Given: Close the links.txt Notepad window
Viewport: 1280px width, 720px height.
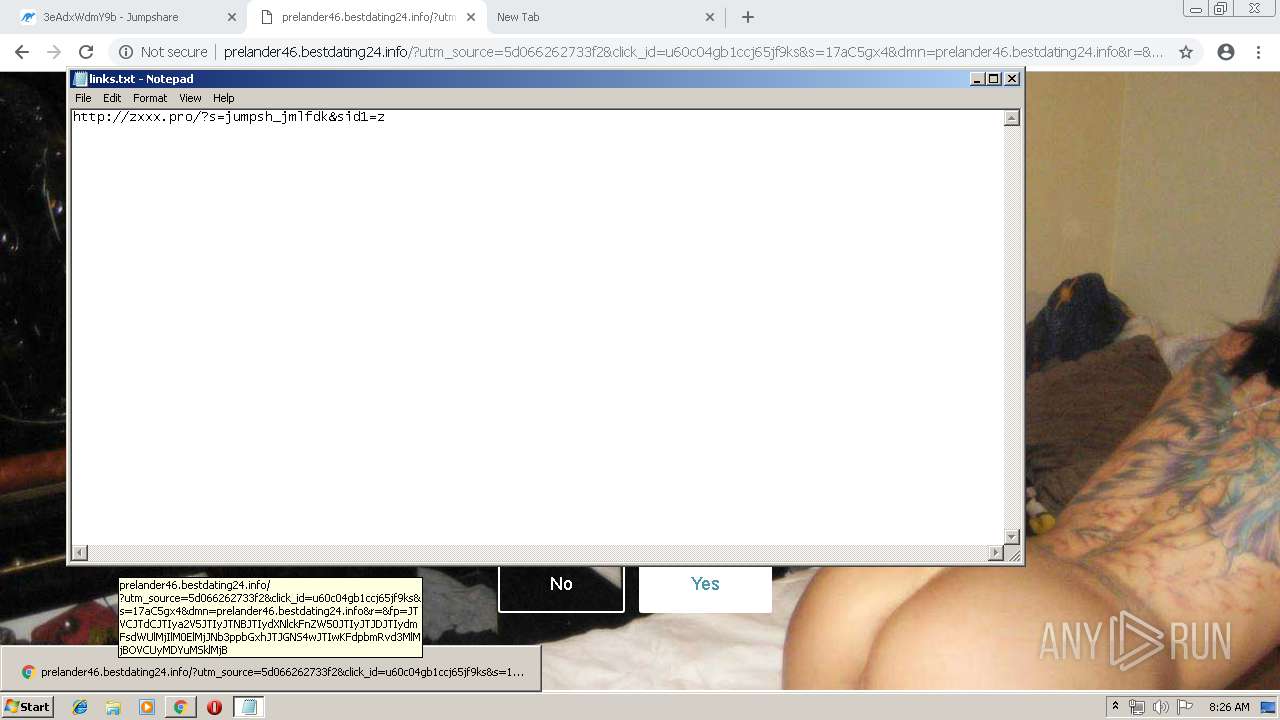Looking at the screenshot, I should 1012,79.
